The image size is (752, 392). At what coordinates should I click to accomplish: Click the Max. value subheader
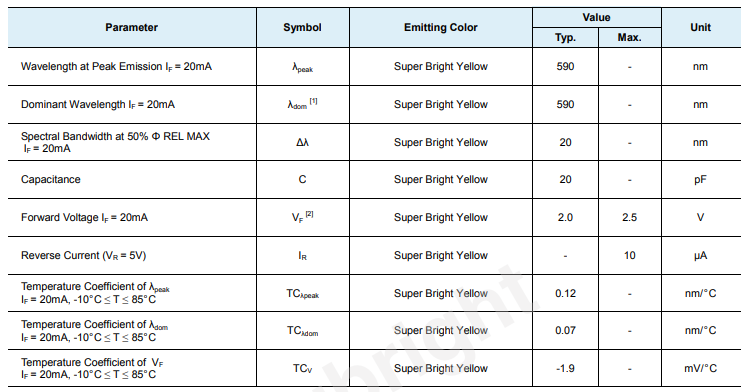(630, 37)
